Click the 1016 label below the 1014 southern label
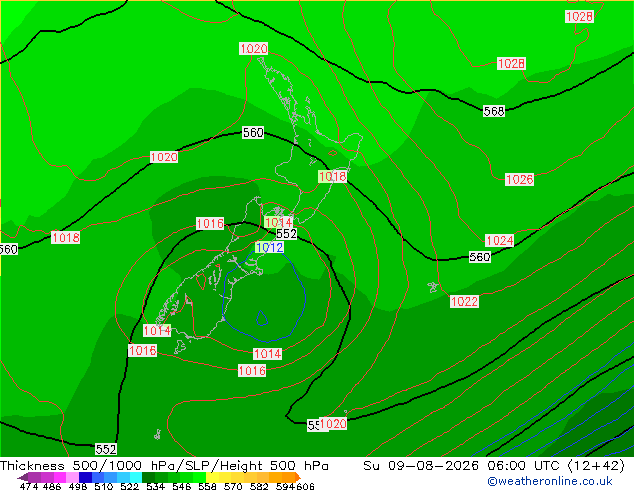Image resolution: width=634 pixels, height=490 pixels. [x=252, y=370]
